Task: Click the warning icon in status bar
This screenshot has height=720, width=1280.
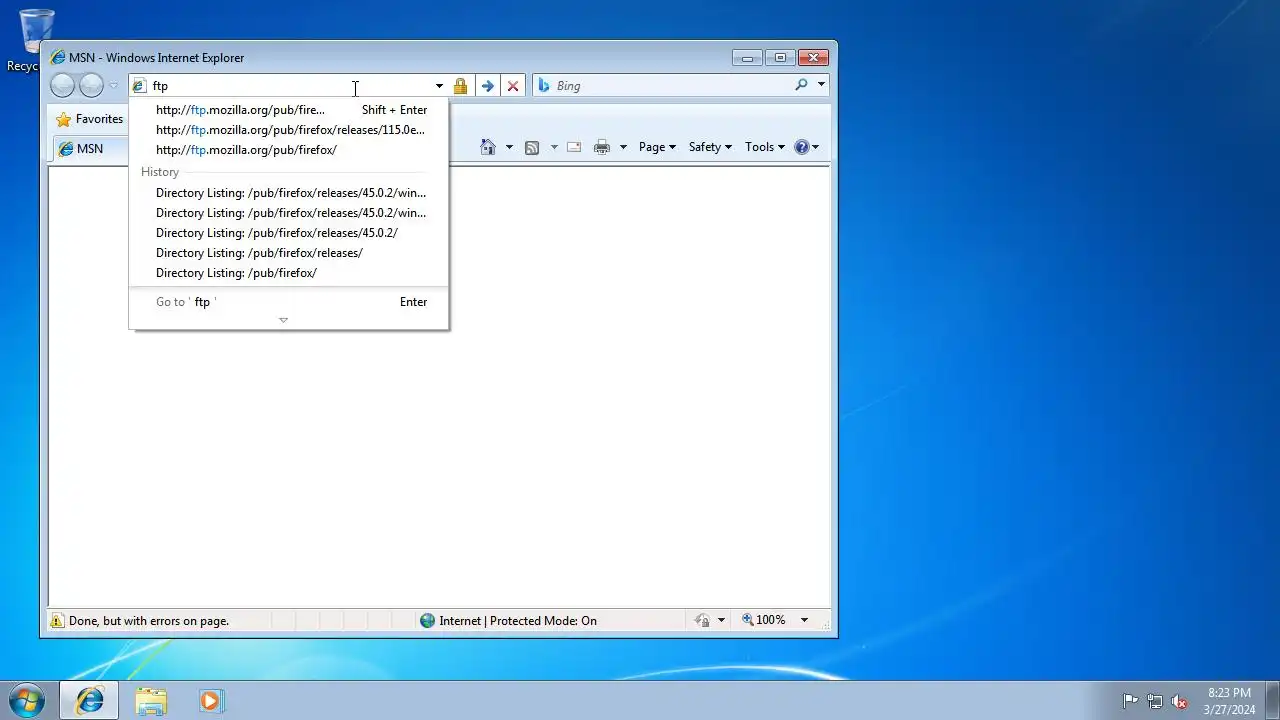Action: 57,621
